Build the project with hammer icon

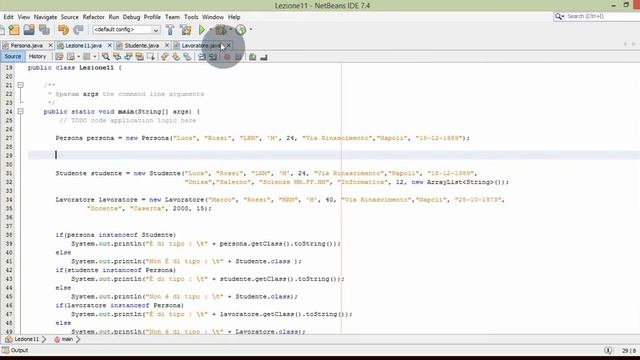coord(170,30)
